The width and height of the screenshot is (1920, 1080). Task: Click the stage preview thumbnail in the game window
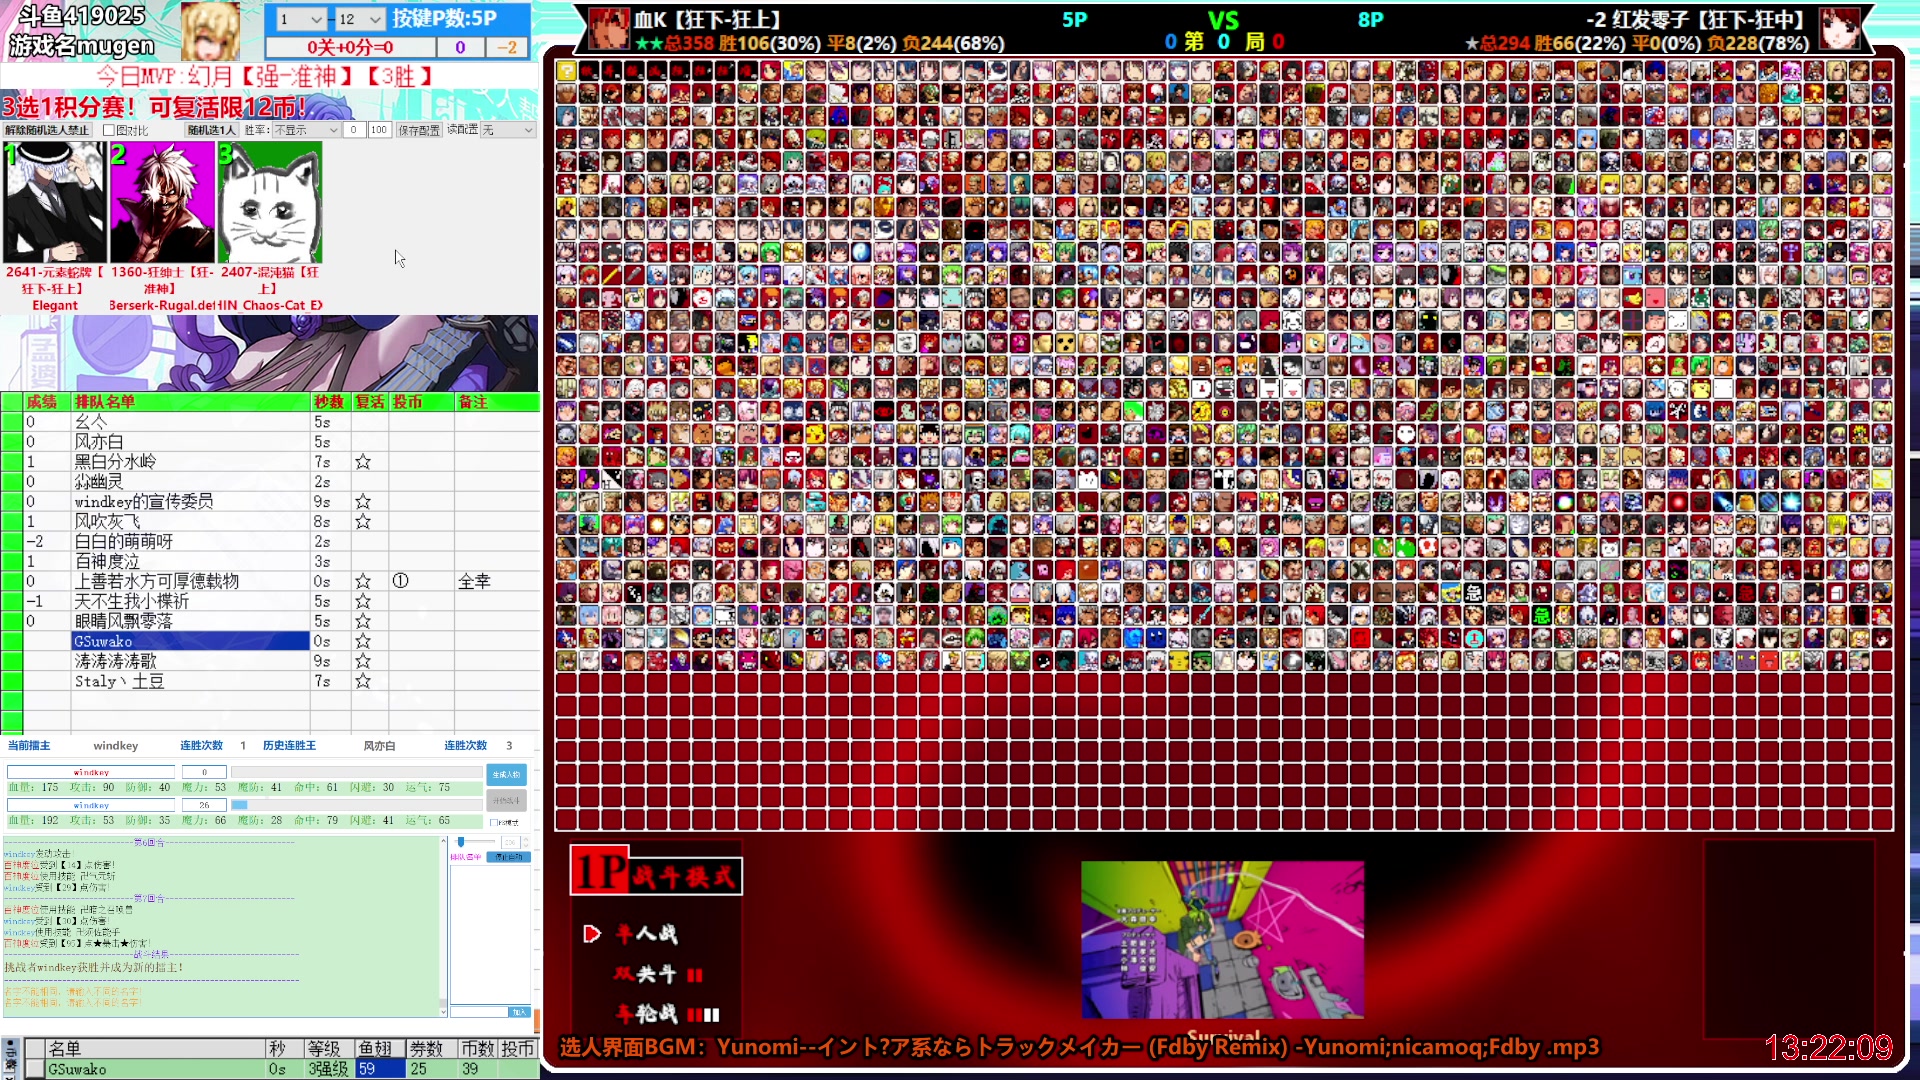click(1222, 940)
